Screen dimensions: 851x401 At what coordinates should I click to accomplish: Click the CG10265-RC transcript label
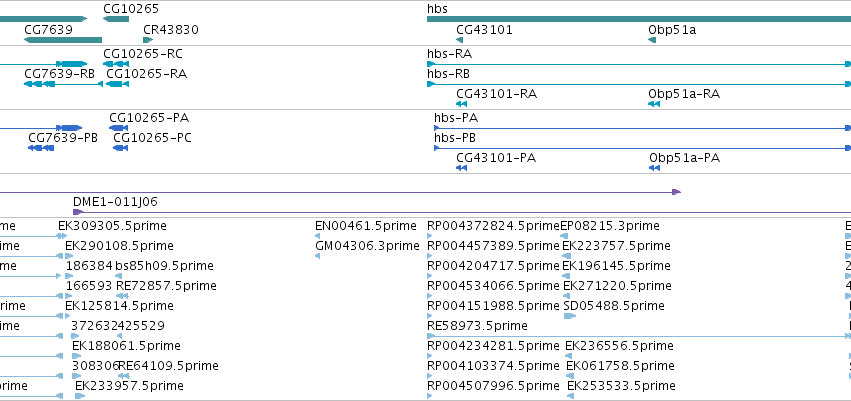pos(143,54)
